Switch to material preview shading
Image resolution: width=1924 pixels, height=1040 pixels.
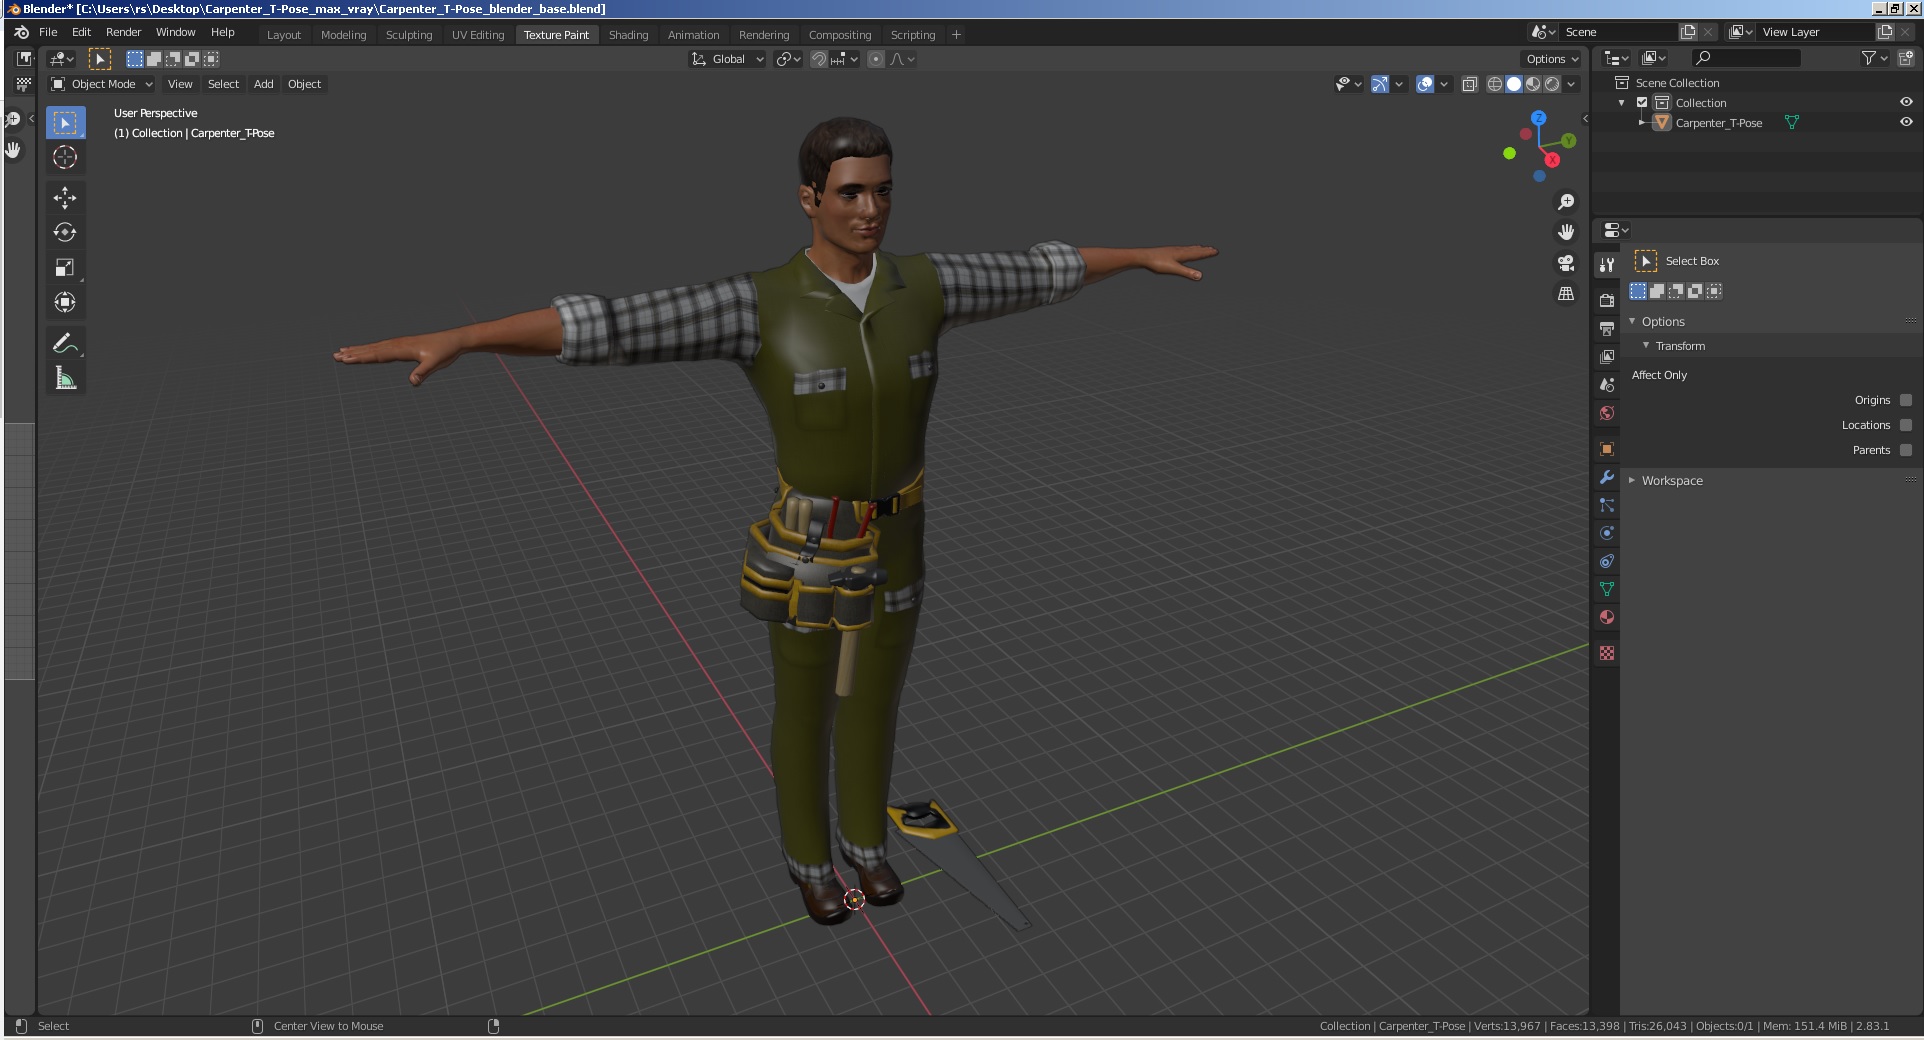tap(1533, 85)
